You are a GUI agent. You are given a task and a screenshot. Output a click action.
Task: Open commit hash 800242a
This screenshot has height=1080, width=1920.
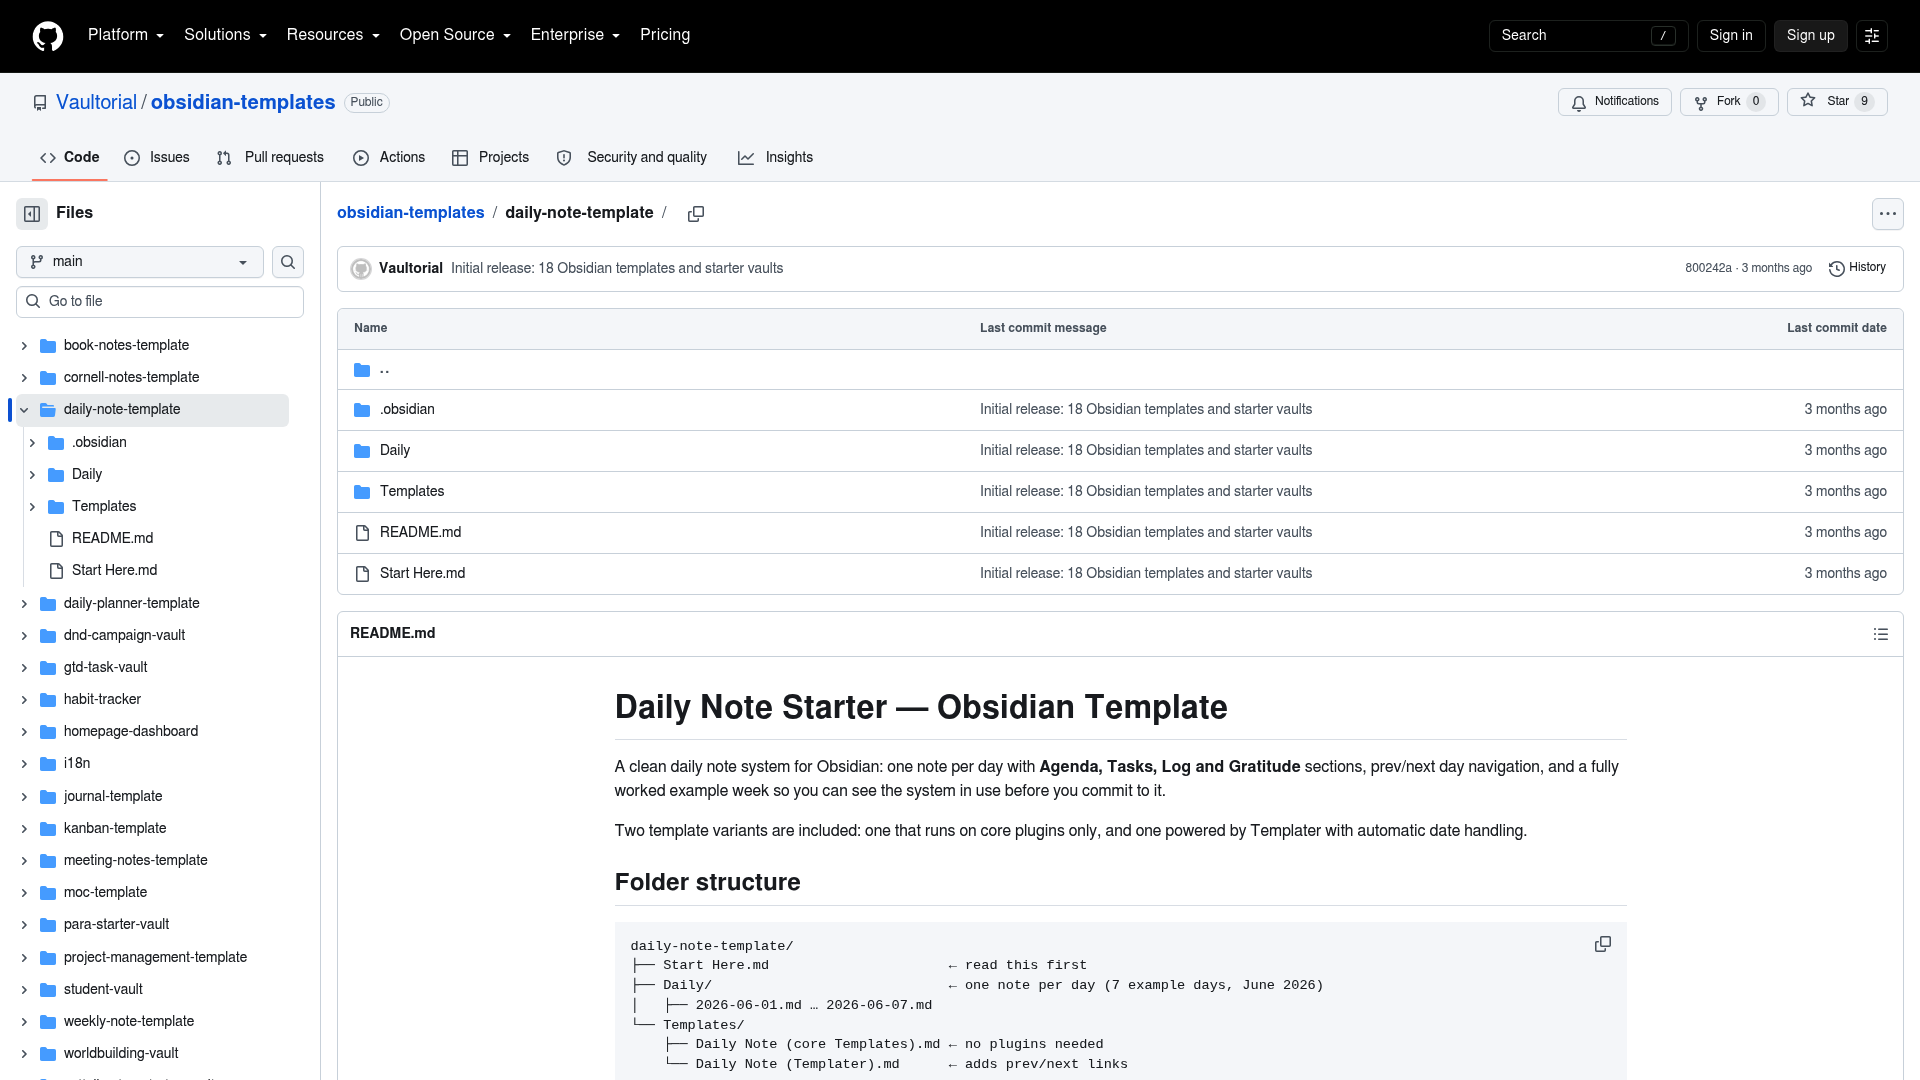click(1708, 269)
